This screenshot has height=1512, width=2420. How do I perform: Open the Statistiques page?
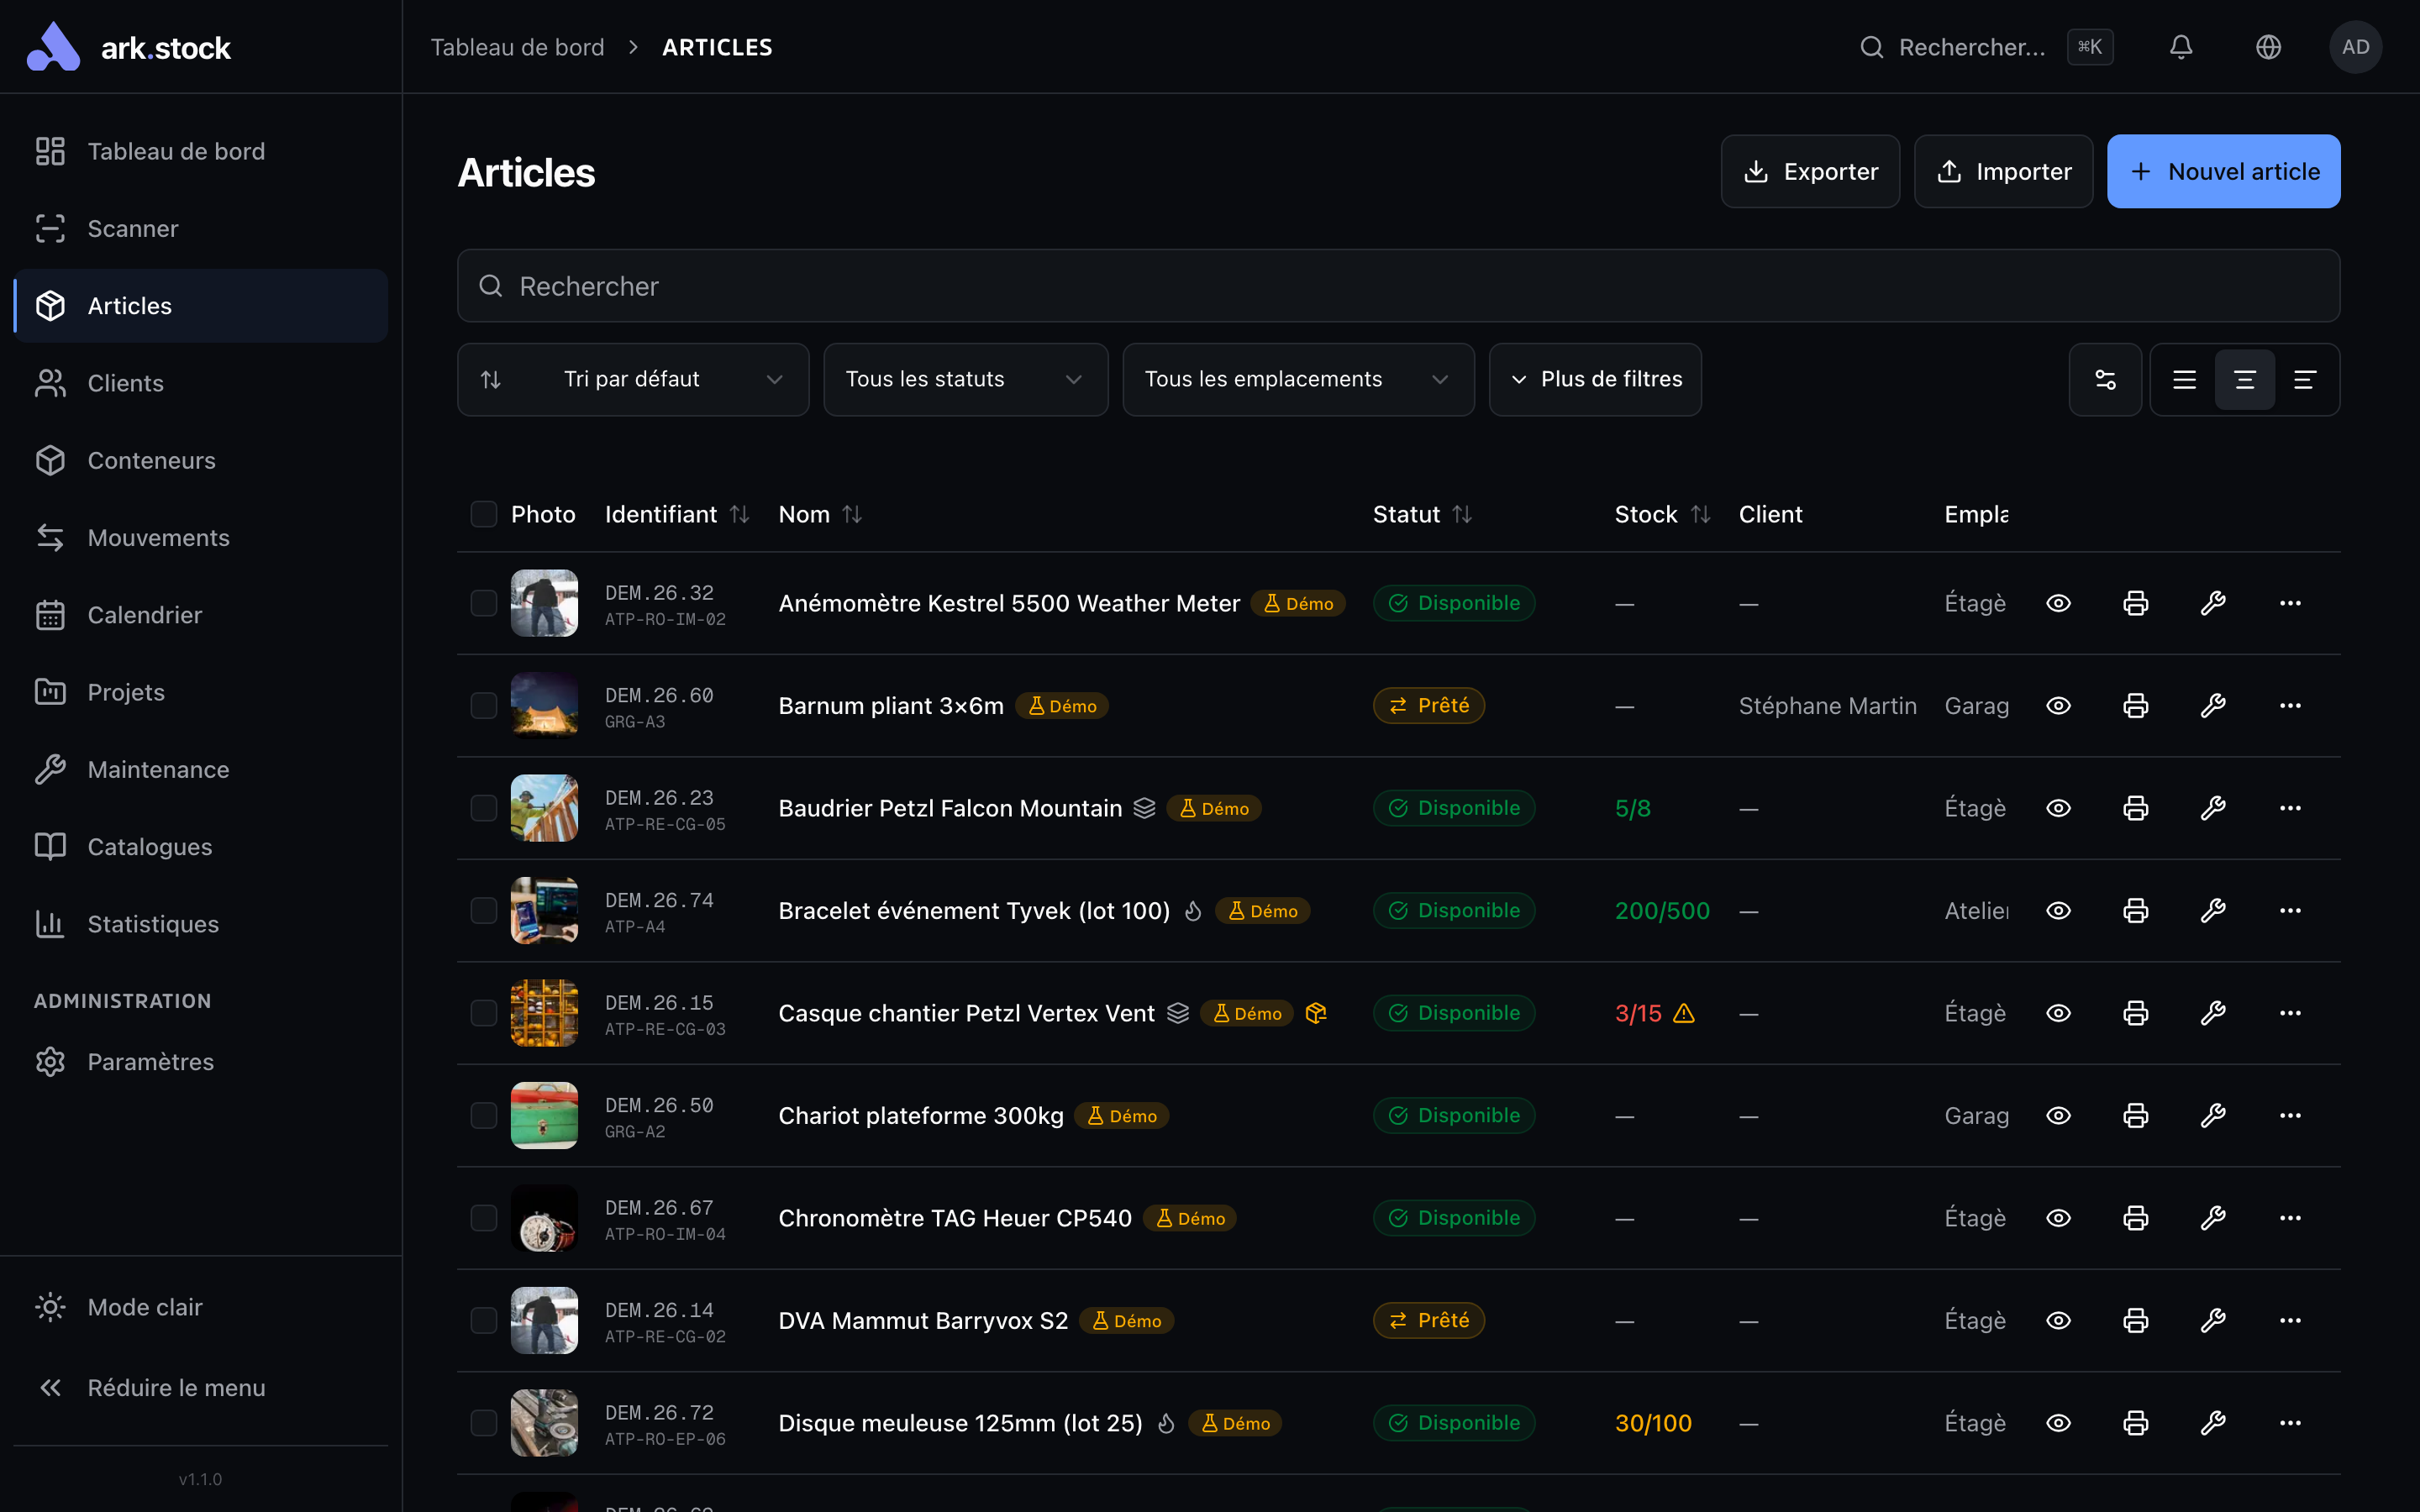[x=153, y=923]
